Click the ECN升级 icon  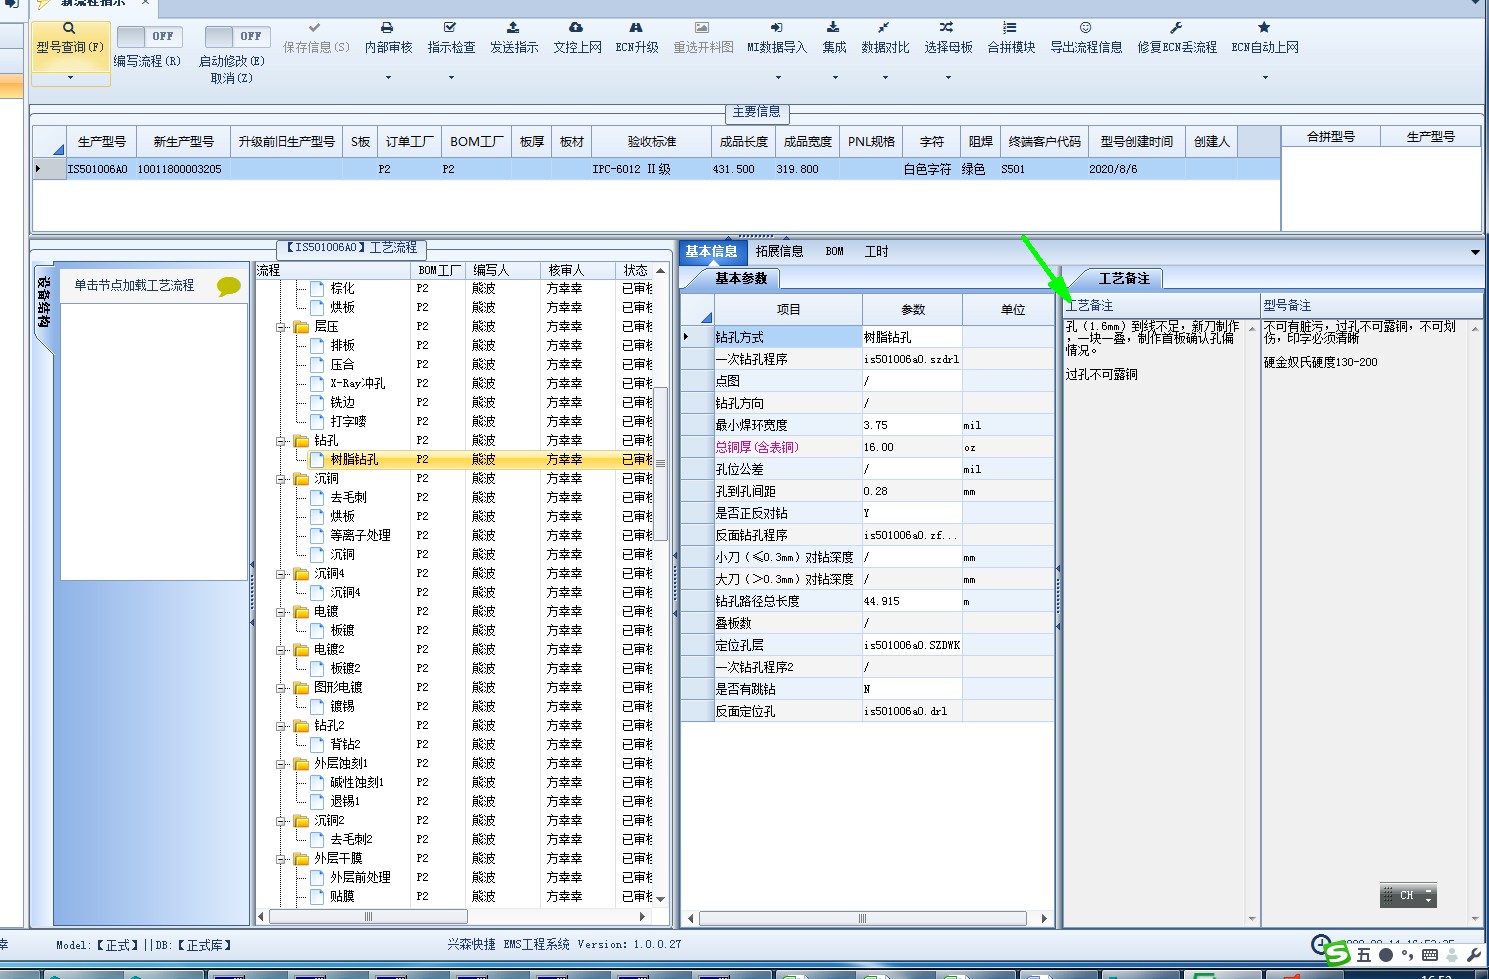tap(636, 28)
